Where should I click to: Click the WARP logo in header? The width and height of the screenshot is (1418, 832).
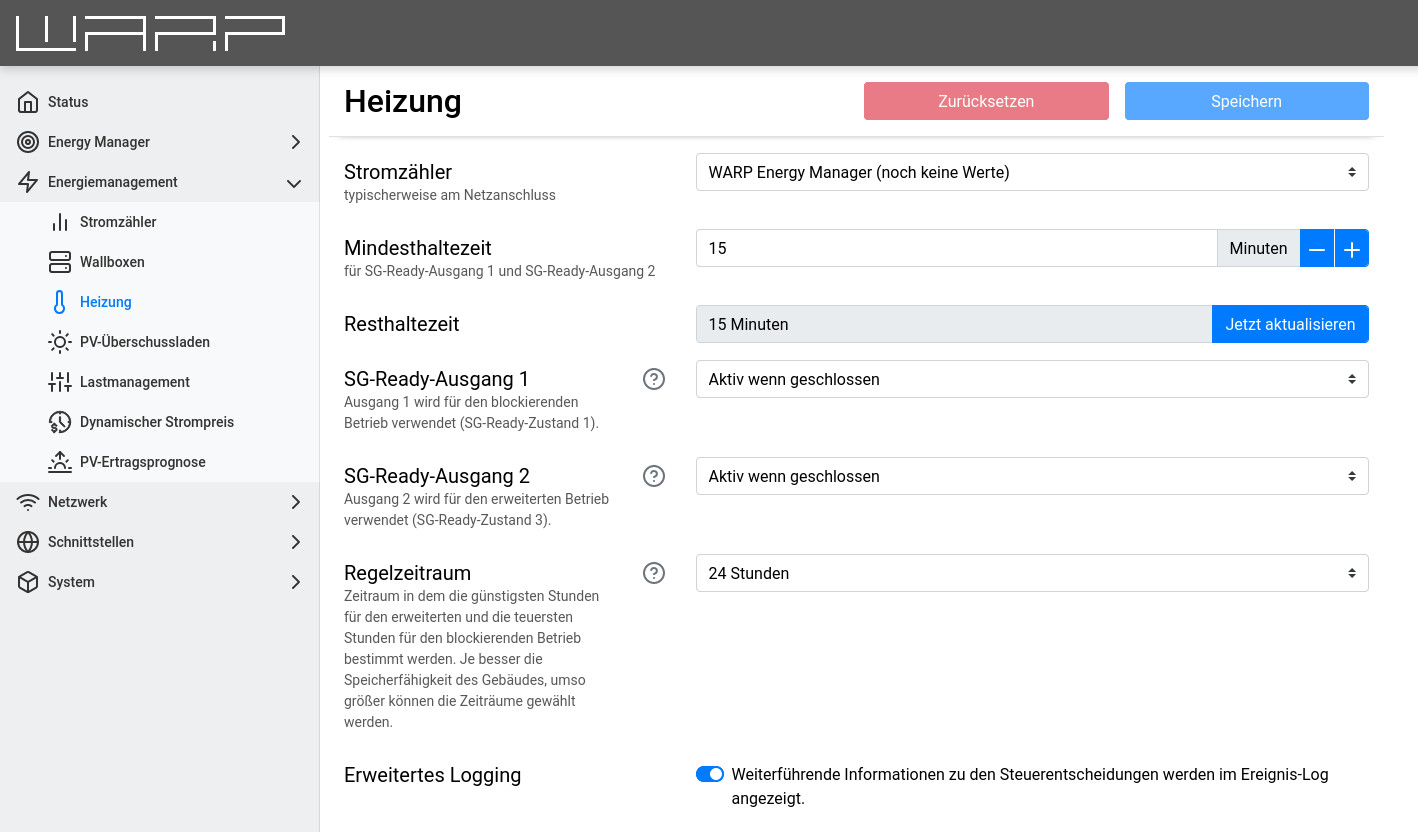pos(150,33)
